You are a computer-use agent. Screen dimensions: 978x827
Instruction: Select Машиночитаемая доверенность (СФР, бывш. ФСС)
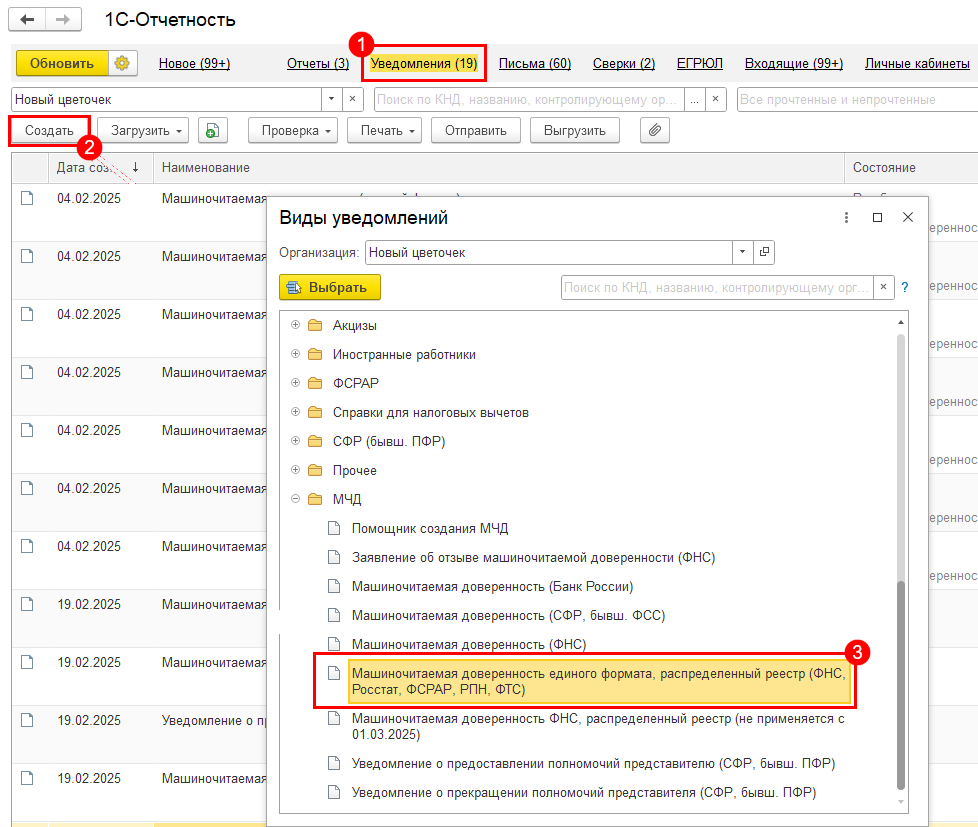[508, 615]
